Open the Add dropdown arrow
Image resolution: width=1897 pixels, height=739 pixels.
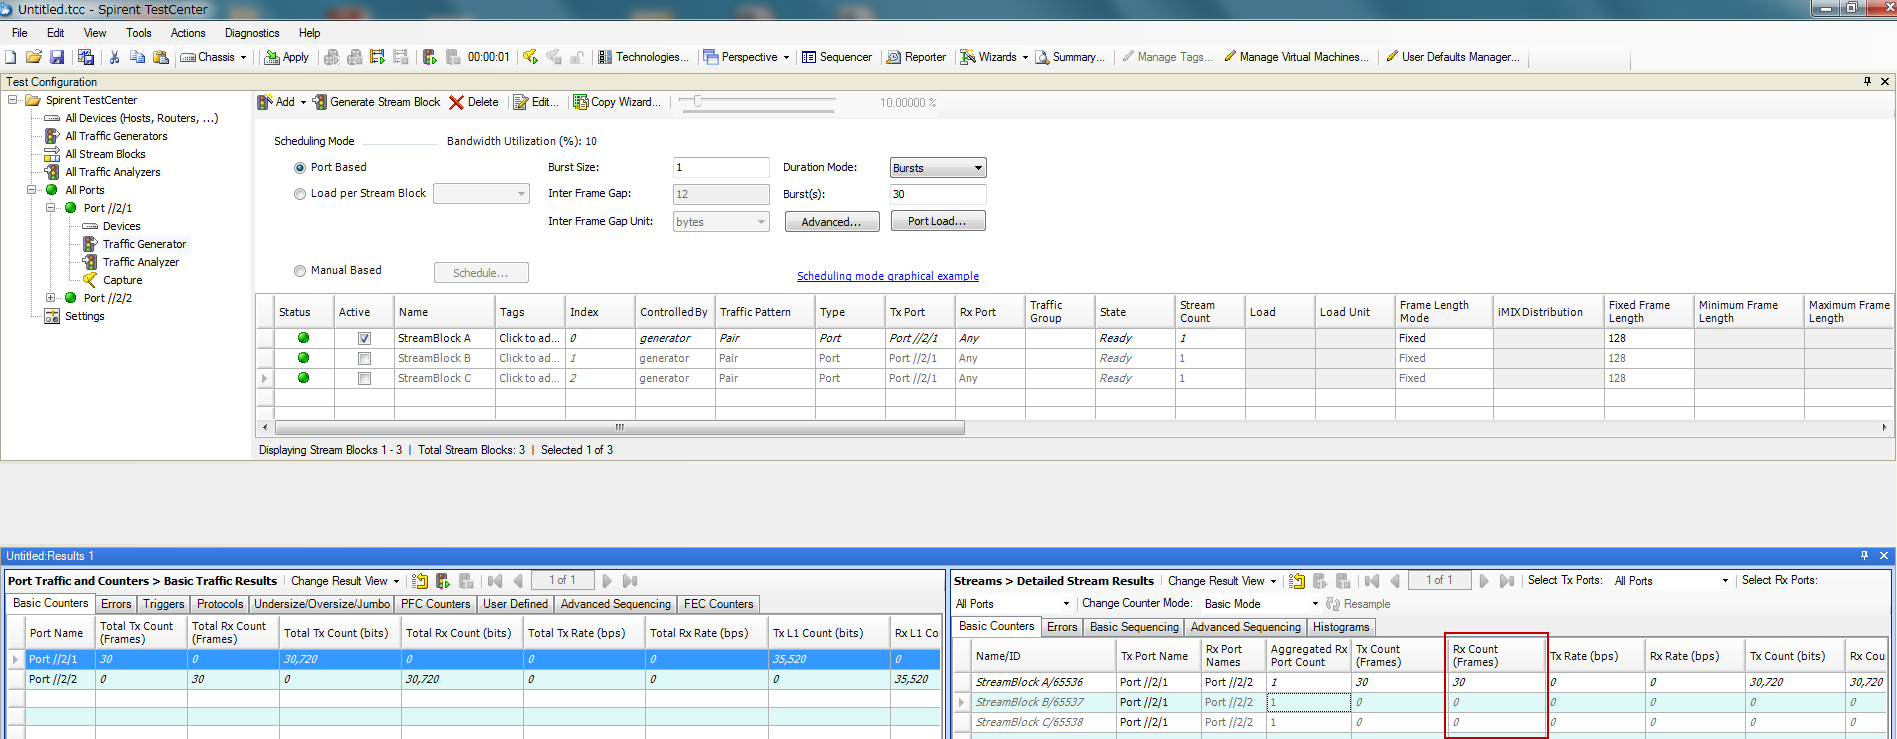303,102
